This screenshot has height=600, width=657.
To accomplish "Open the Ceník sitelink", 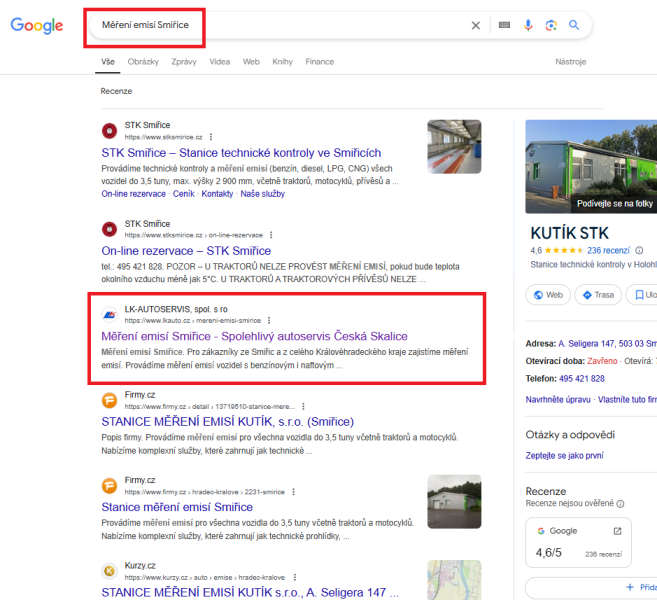I will pyautogui.click(x=184, y=194).
